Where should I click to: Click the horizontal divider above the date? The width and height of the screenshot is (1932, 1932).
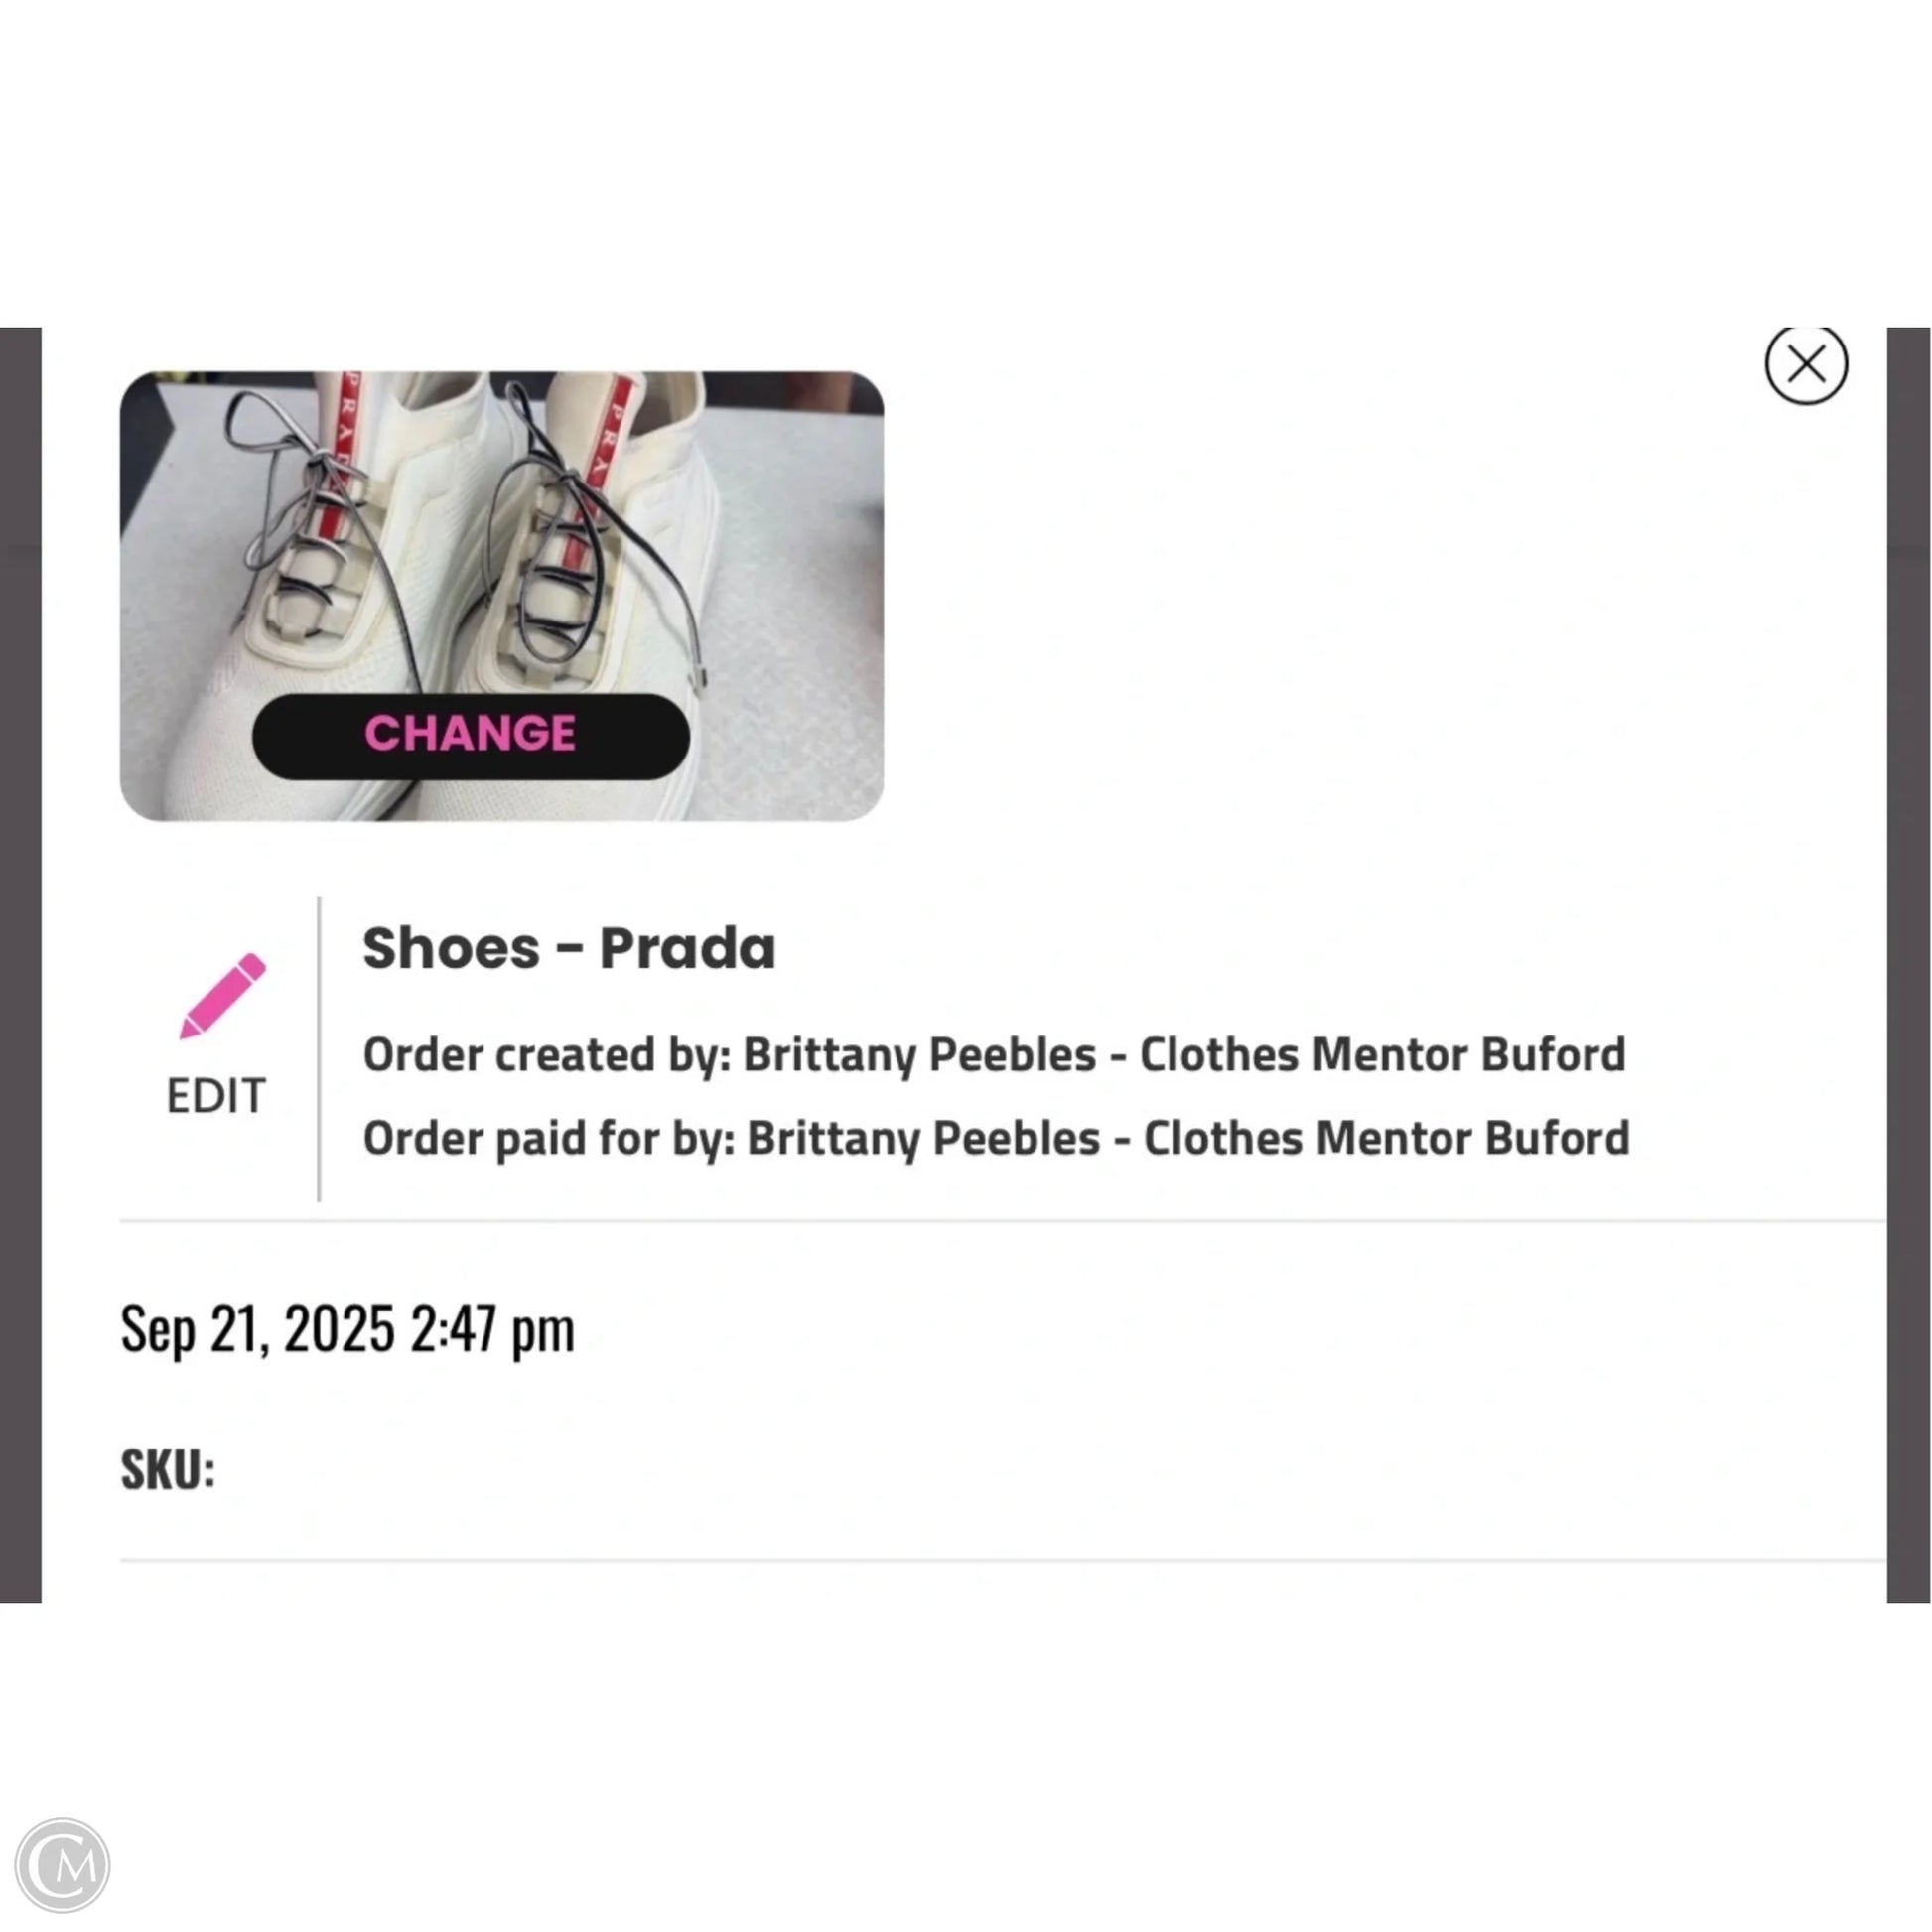pyautogui.click(x=1000, y=1221)
